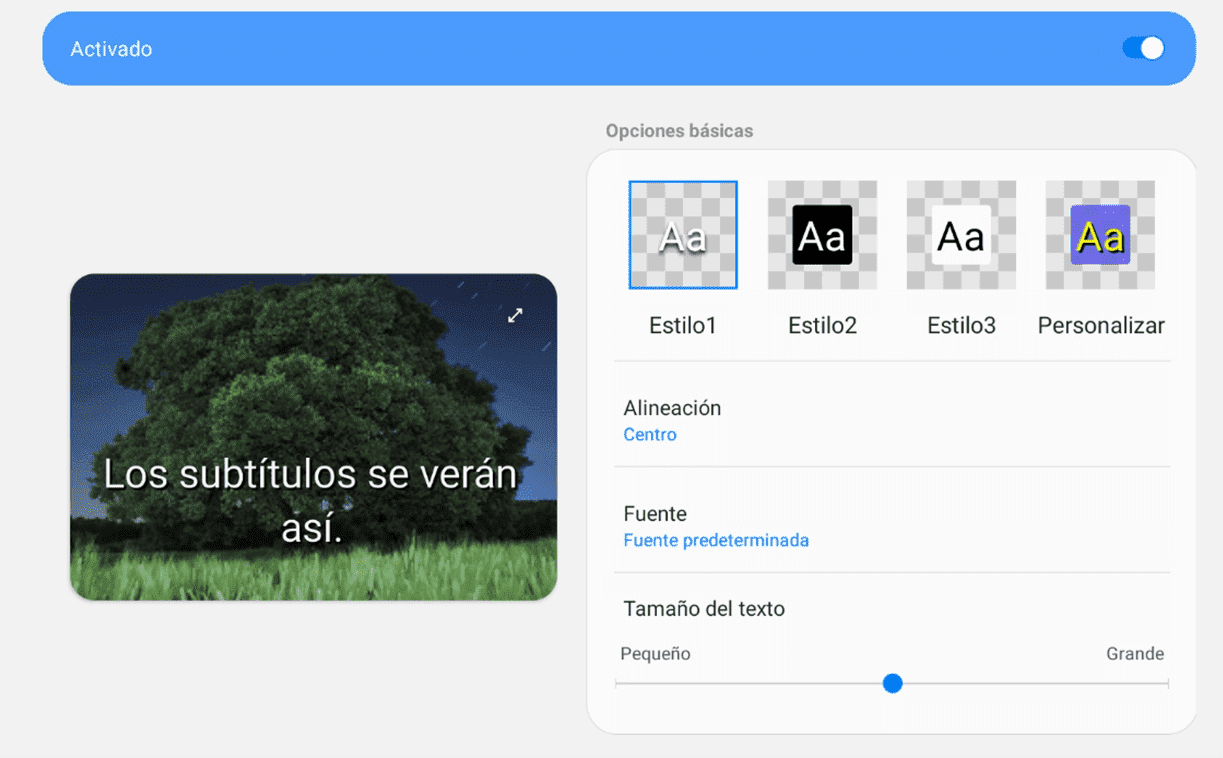
Task: Open the Alineación option row
Action: pos(672,408)
